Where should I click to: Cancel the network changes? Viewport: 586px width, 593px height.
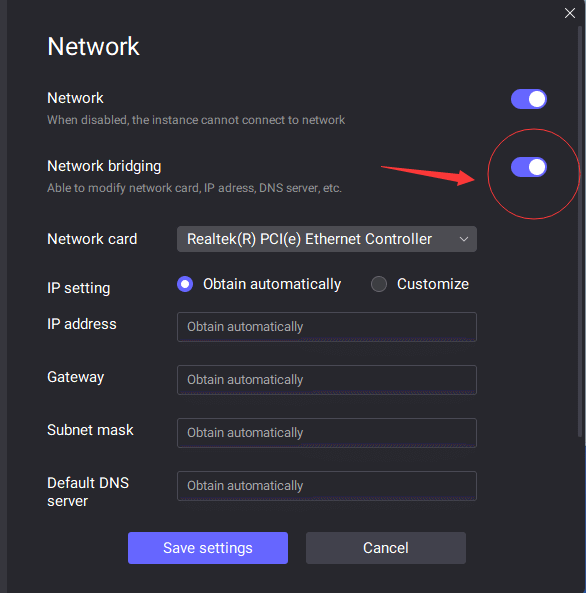pyautogui.click(x=386, y=548)
